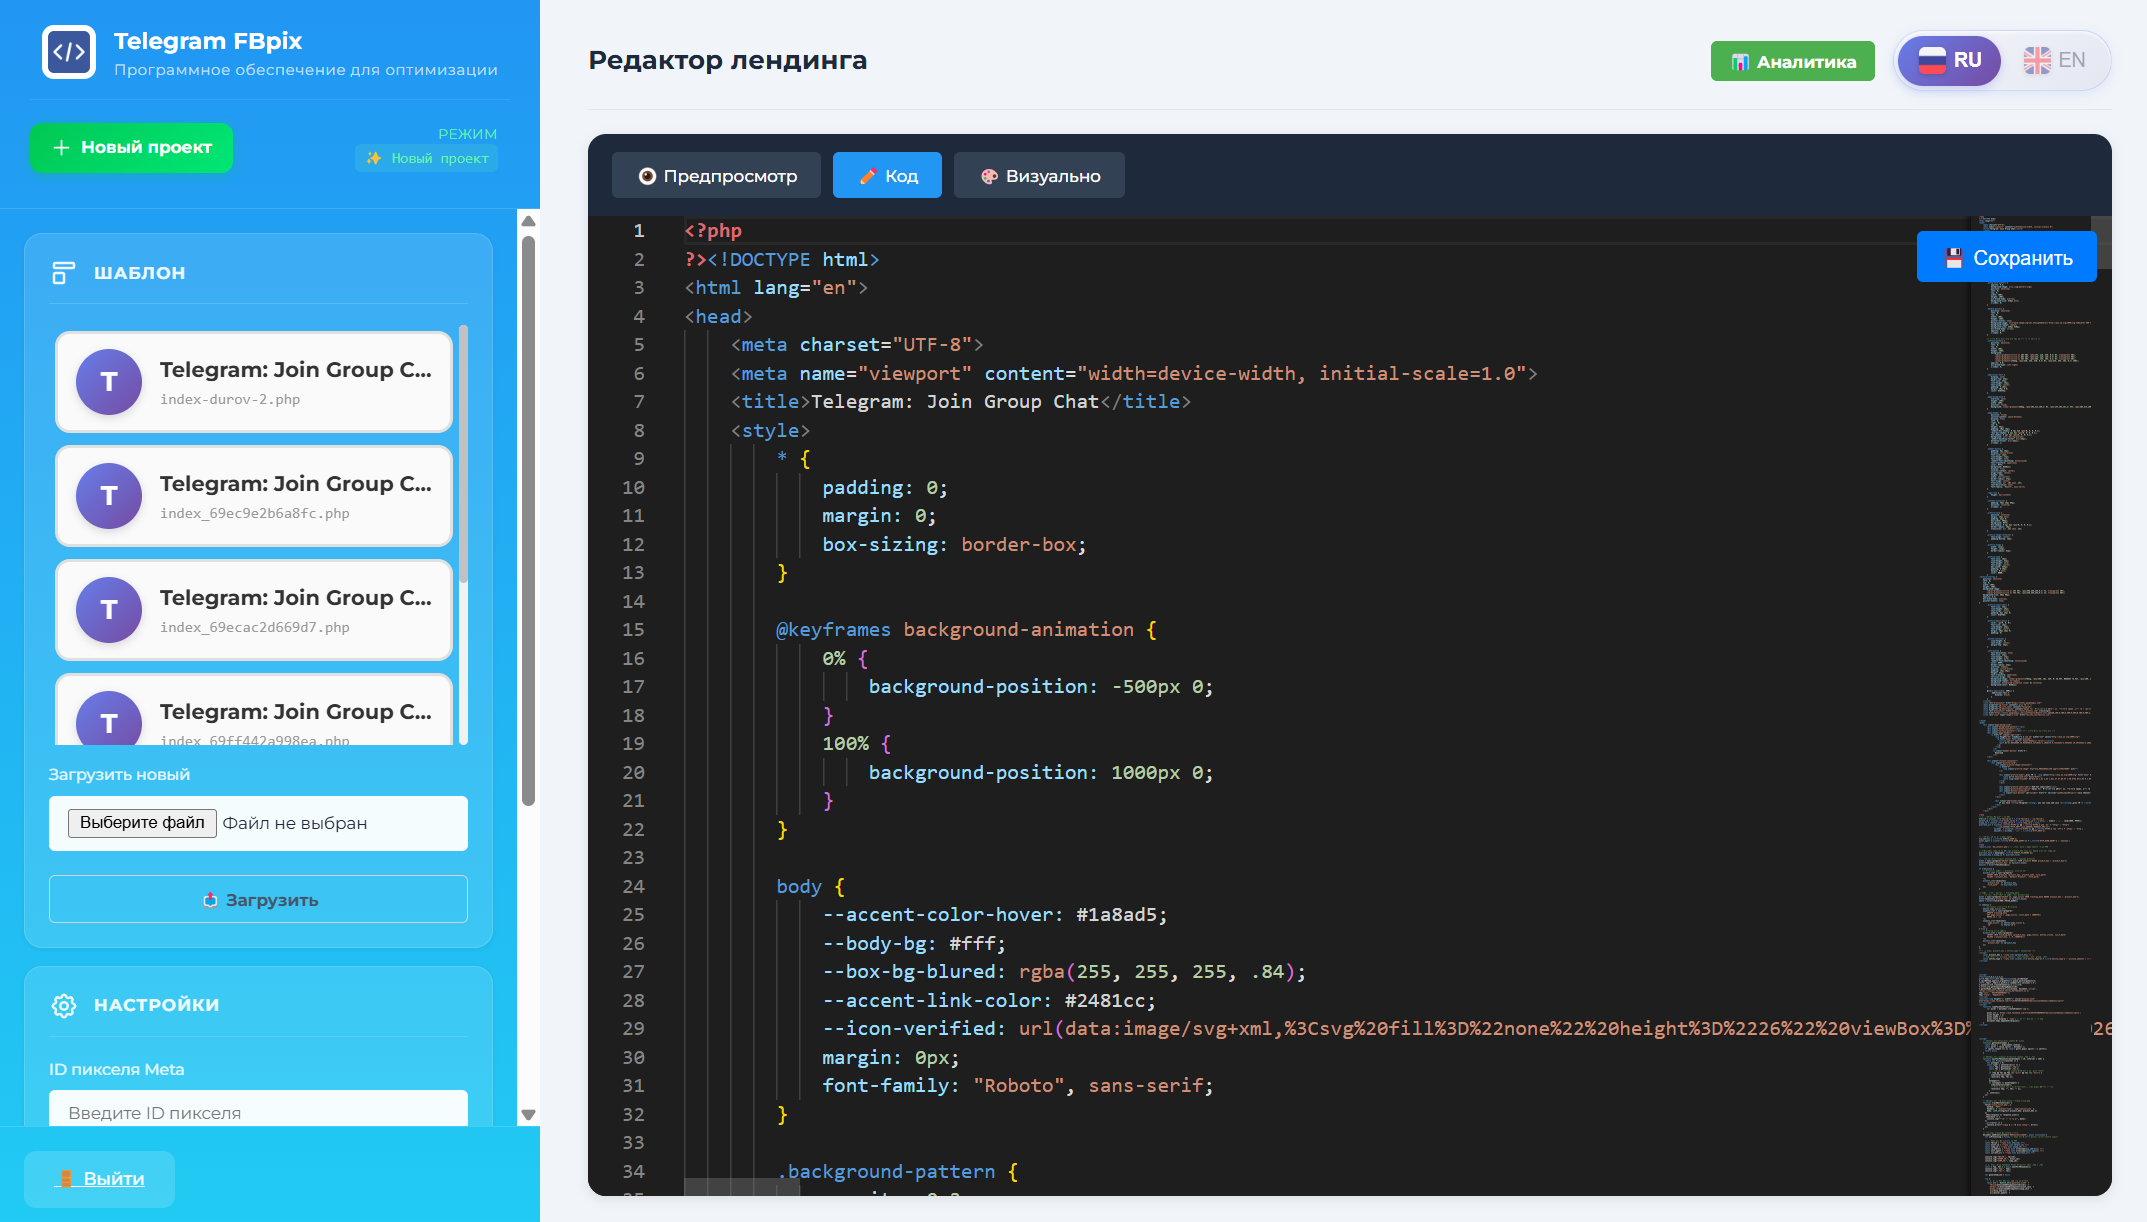Click the @keyframes background-animation line

[x=966, y=630]
